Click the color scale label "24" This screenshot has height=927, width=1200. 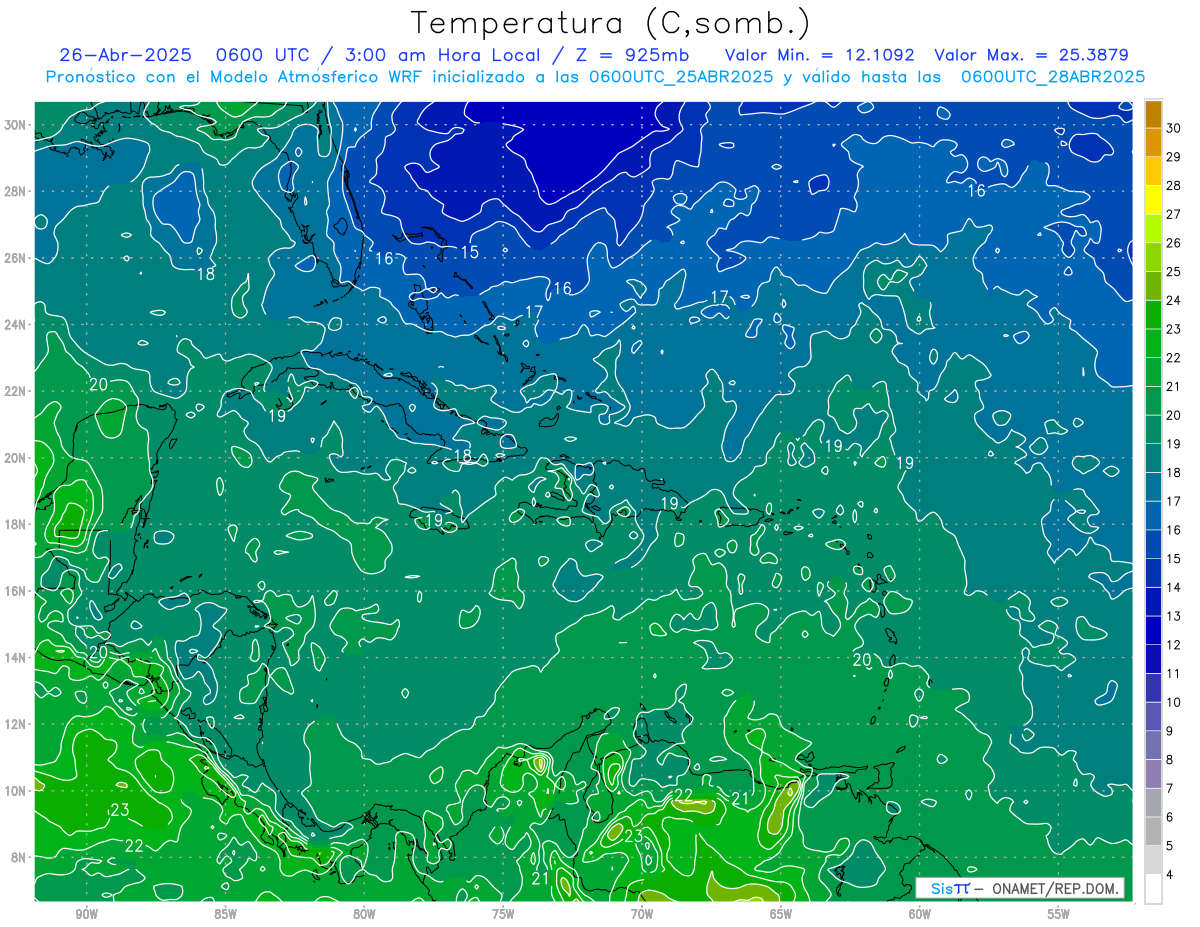coord(1174,300)
